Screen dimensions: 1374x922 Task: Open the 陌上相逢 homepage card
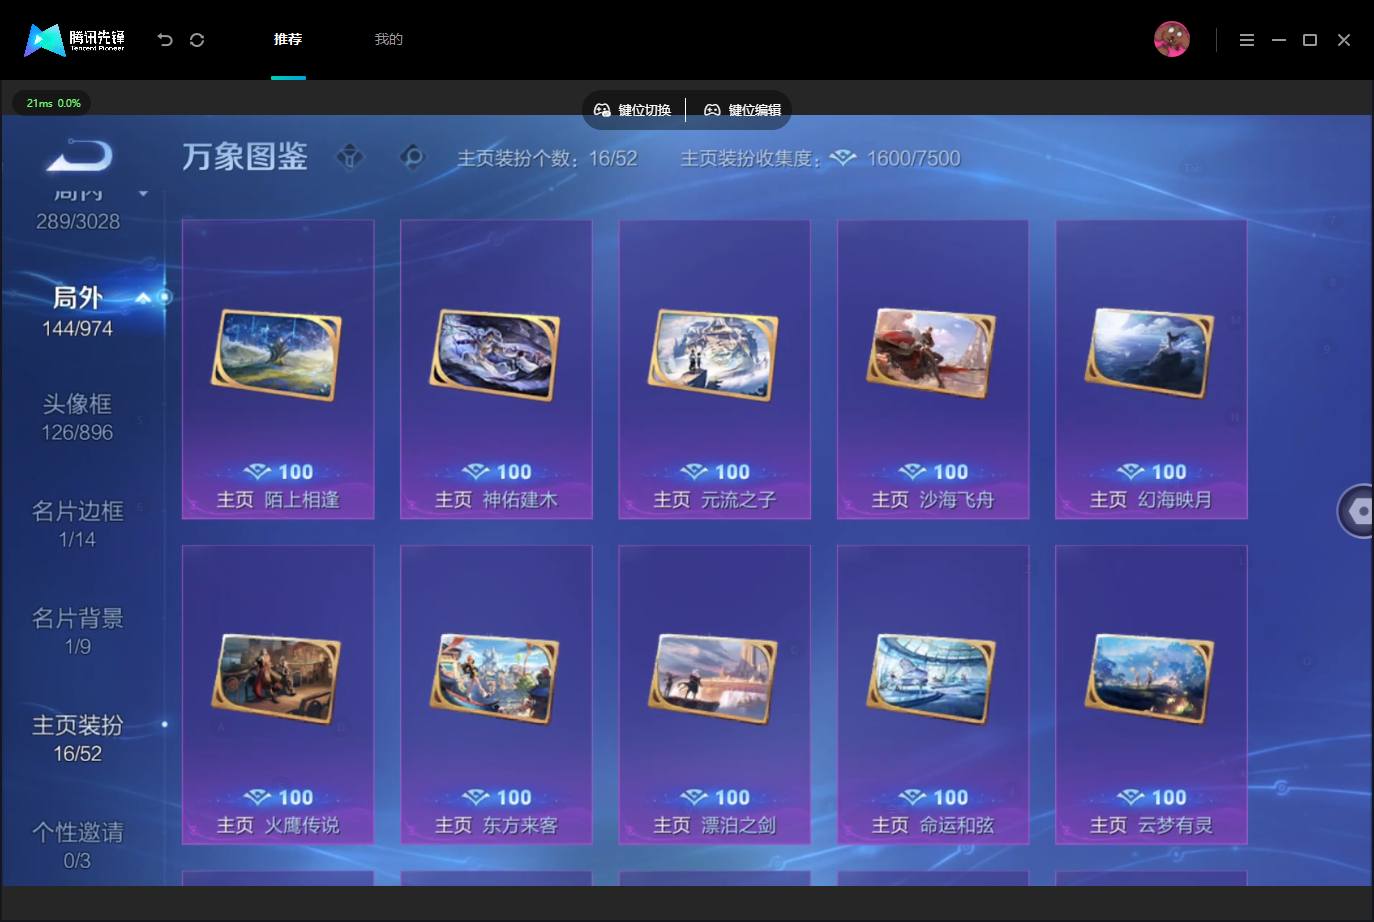(x=278, y=369)
